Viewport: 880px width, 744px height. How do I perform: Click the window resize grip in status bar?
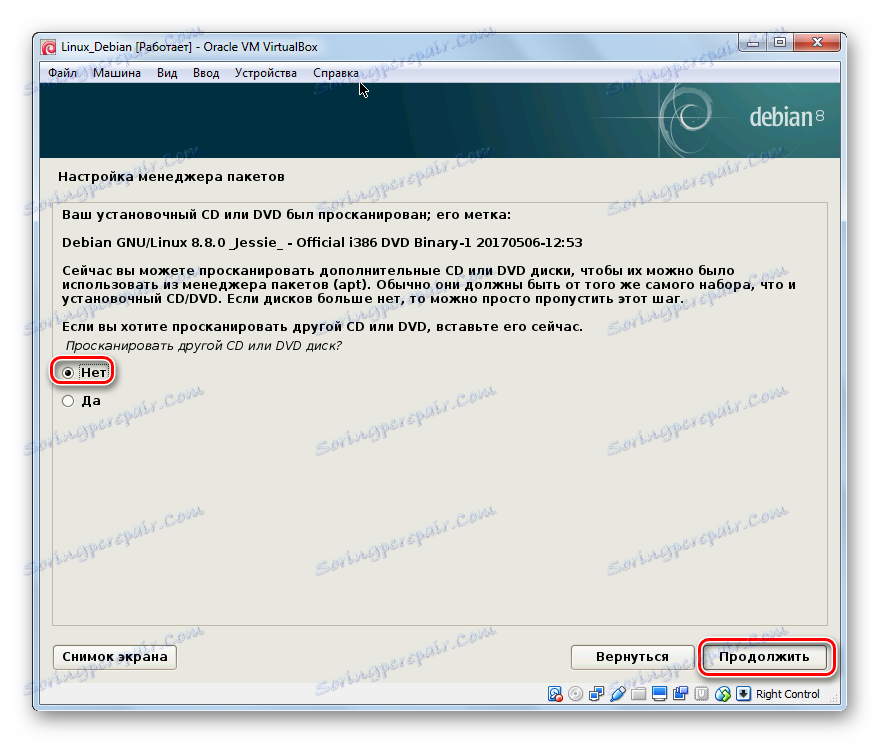833,698
